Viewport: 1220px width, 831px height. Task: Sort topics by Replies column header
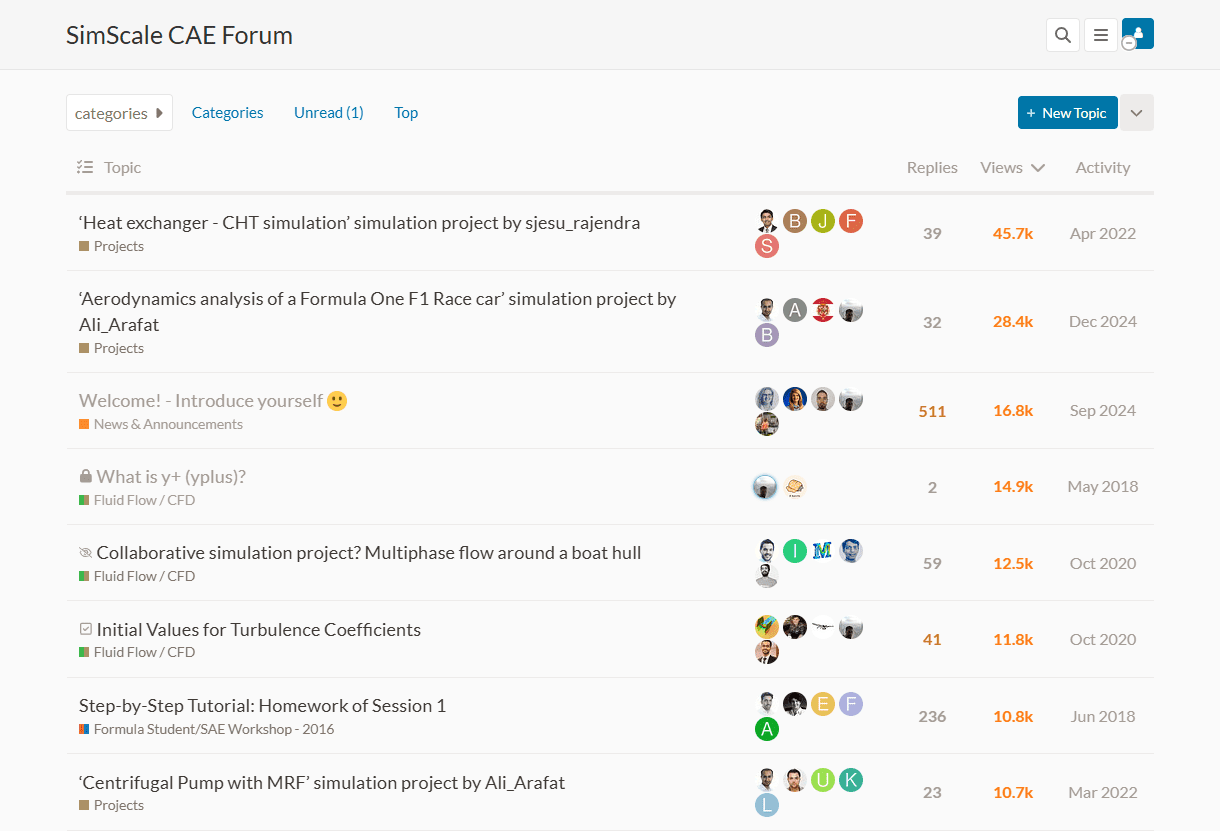pos(931,168)
